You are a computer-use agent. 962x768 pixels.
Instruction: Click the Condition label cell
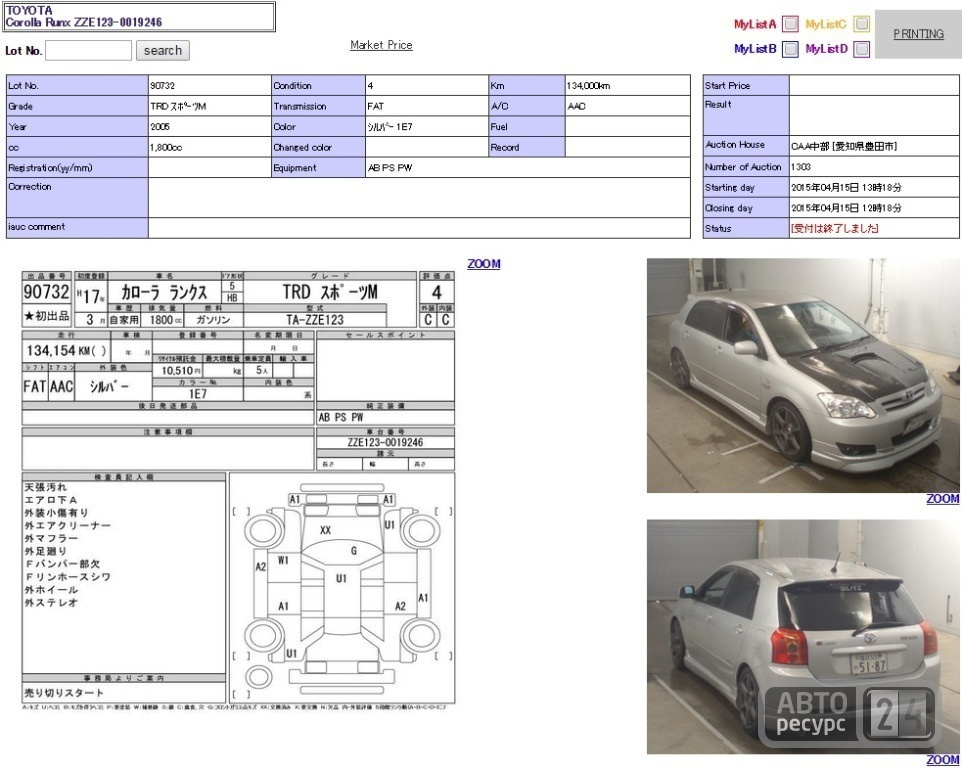(318, 85)
